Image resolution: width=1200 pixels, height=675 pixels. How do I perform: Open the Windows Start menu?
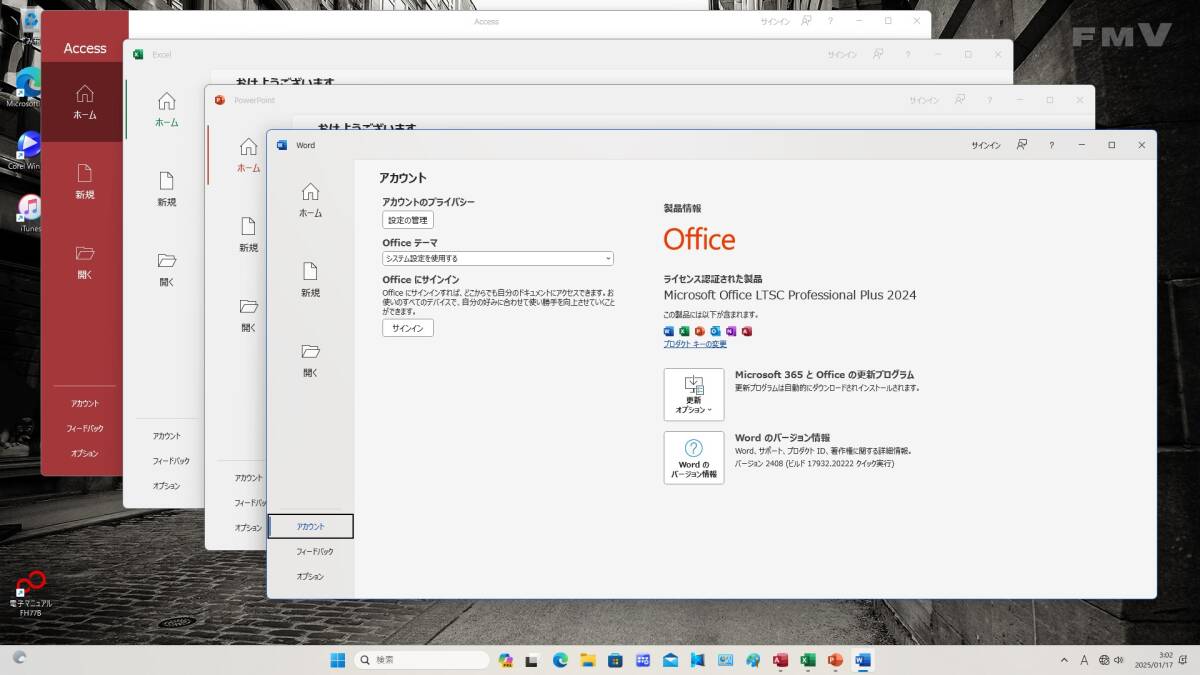pos(337,660)
